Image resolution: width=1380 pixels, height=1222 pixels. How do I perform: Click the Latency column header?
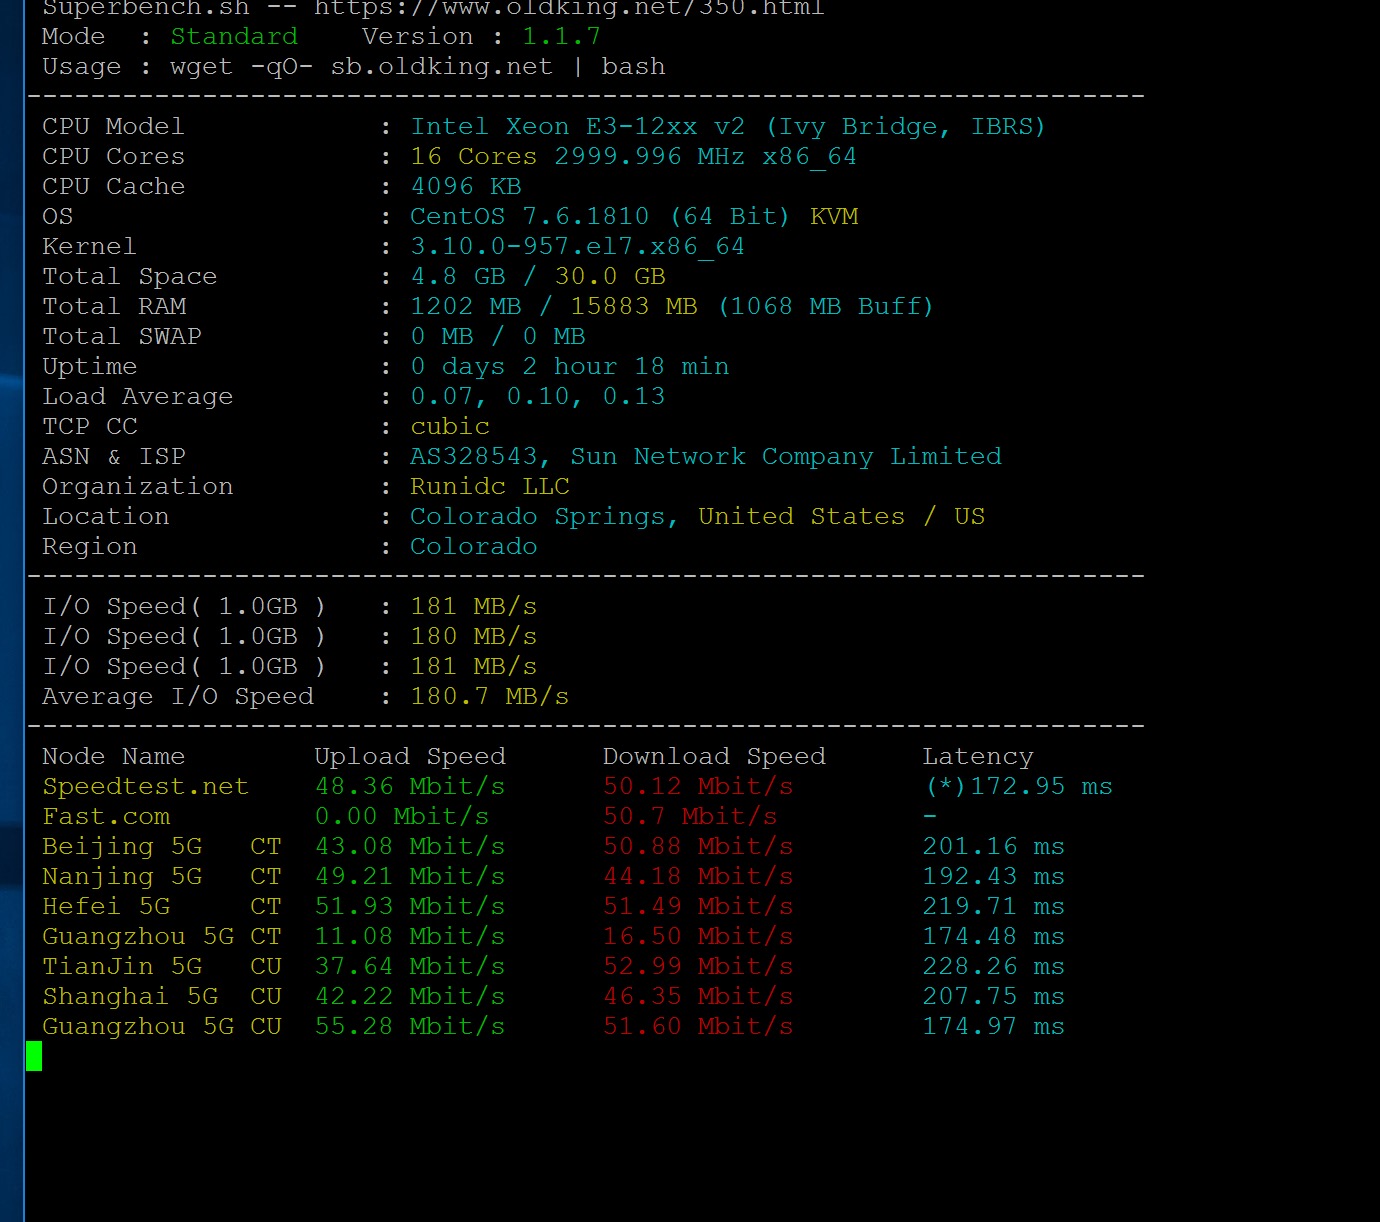[x=978, y=757]
